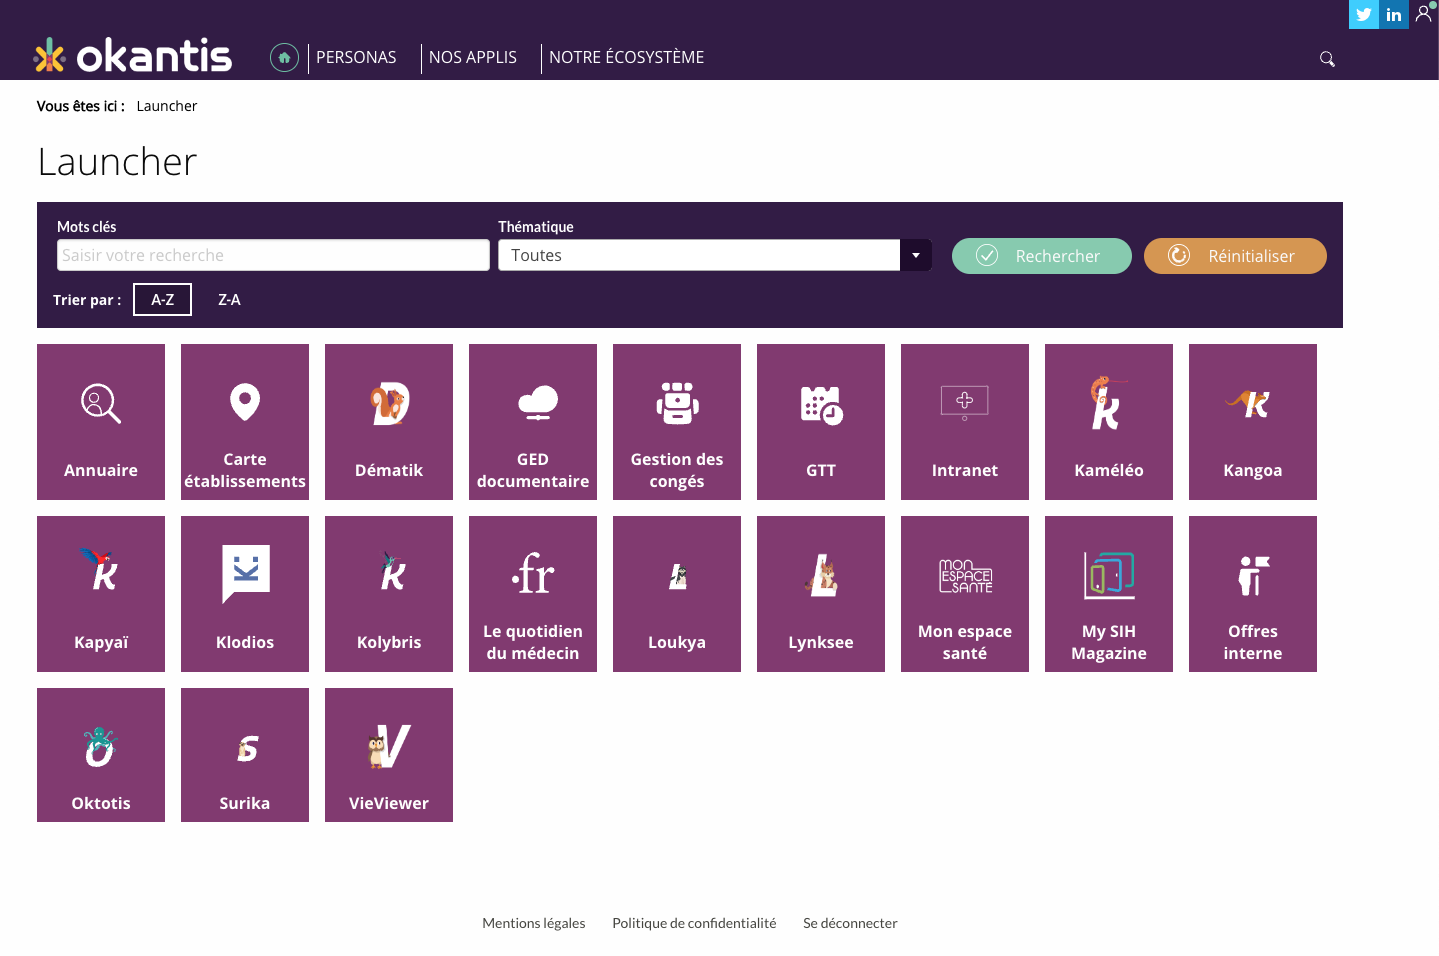Open the PERSONAS menu
This screenshot has height=956, width=1439.
point(356,58)
